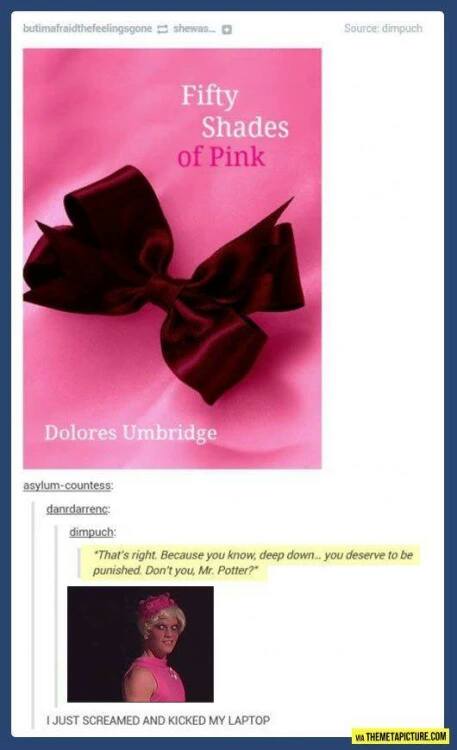457x750 pixels.
Task: Open the photo of person in pink
Action: coord(140,644)
